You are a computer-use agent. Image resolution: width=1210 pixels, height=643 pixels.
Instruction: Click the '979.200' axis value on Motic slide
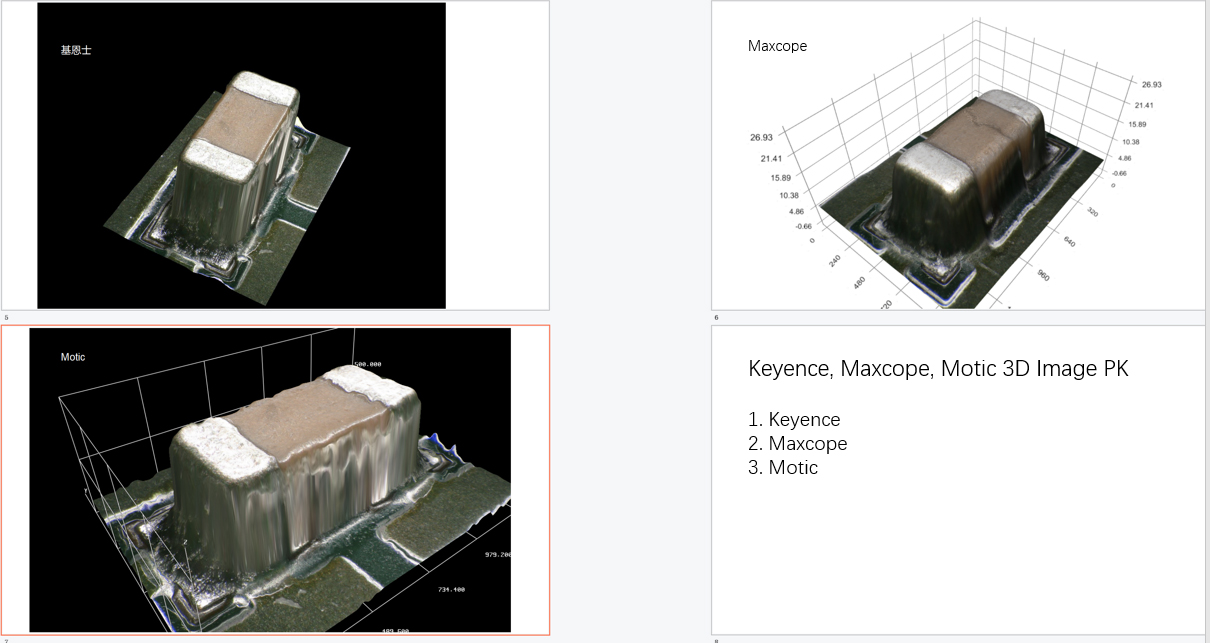tap(497, 553)
